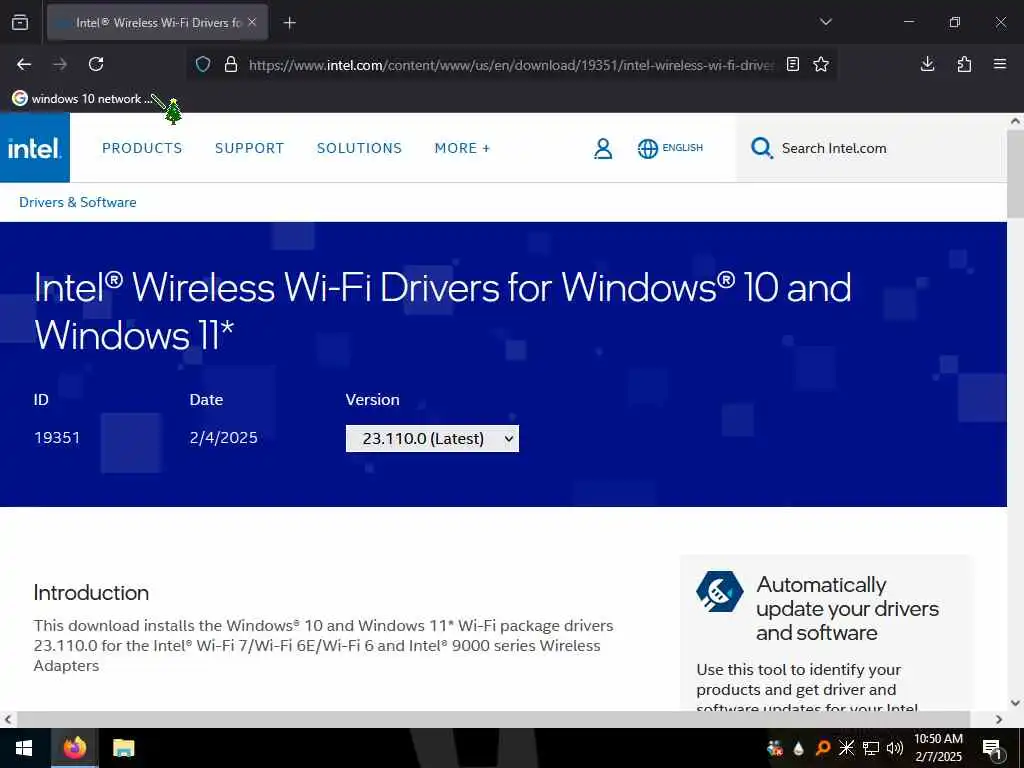Screen dimensions: 1024x768
Task: Click Automatically update your drivers heading
Action: (x=847, y=608)
